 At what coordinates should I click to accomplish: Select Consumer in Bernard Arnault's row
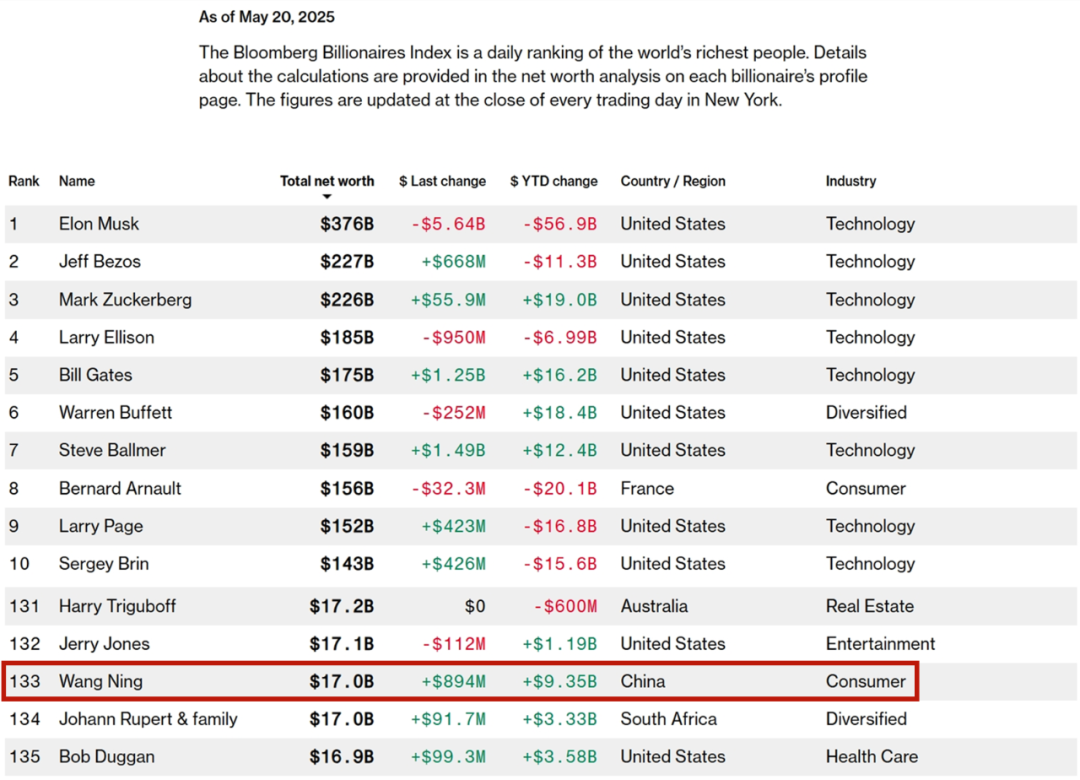point(866,489)
